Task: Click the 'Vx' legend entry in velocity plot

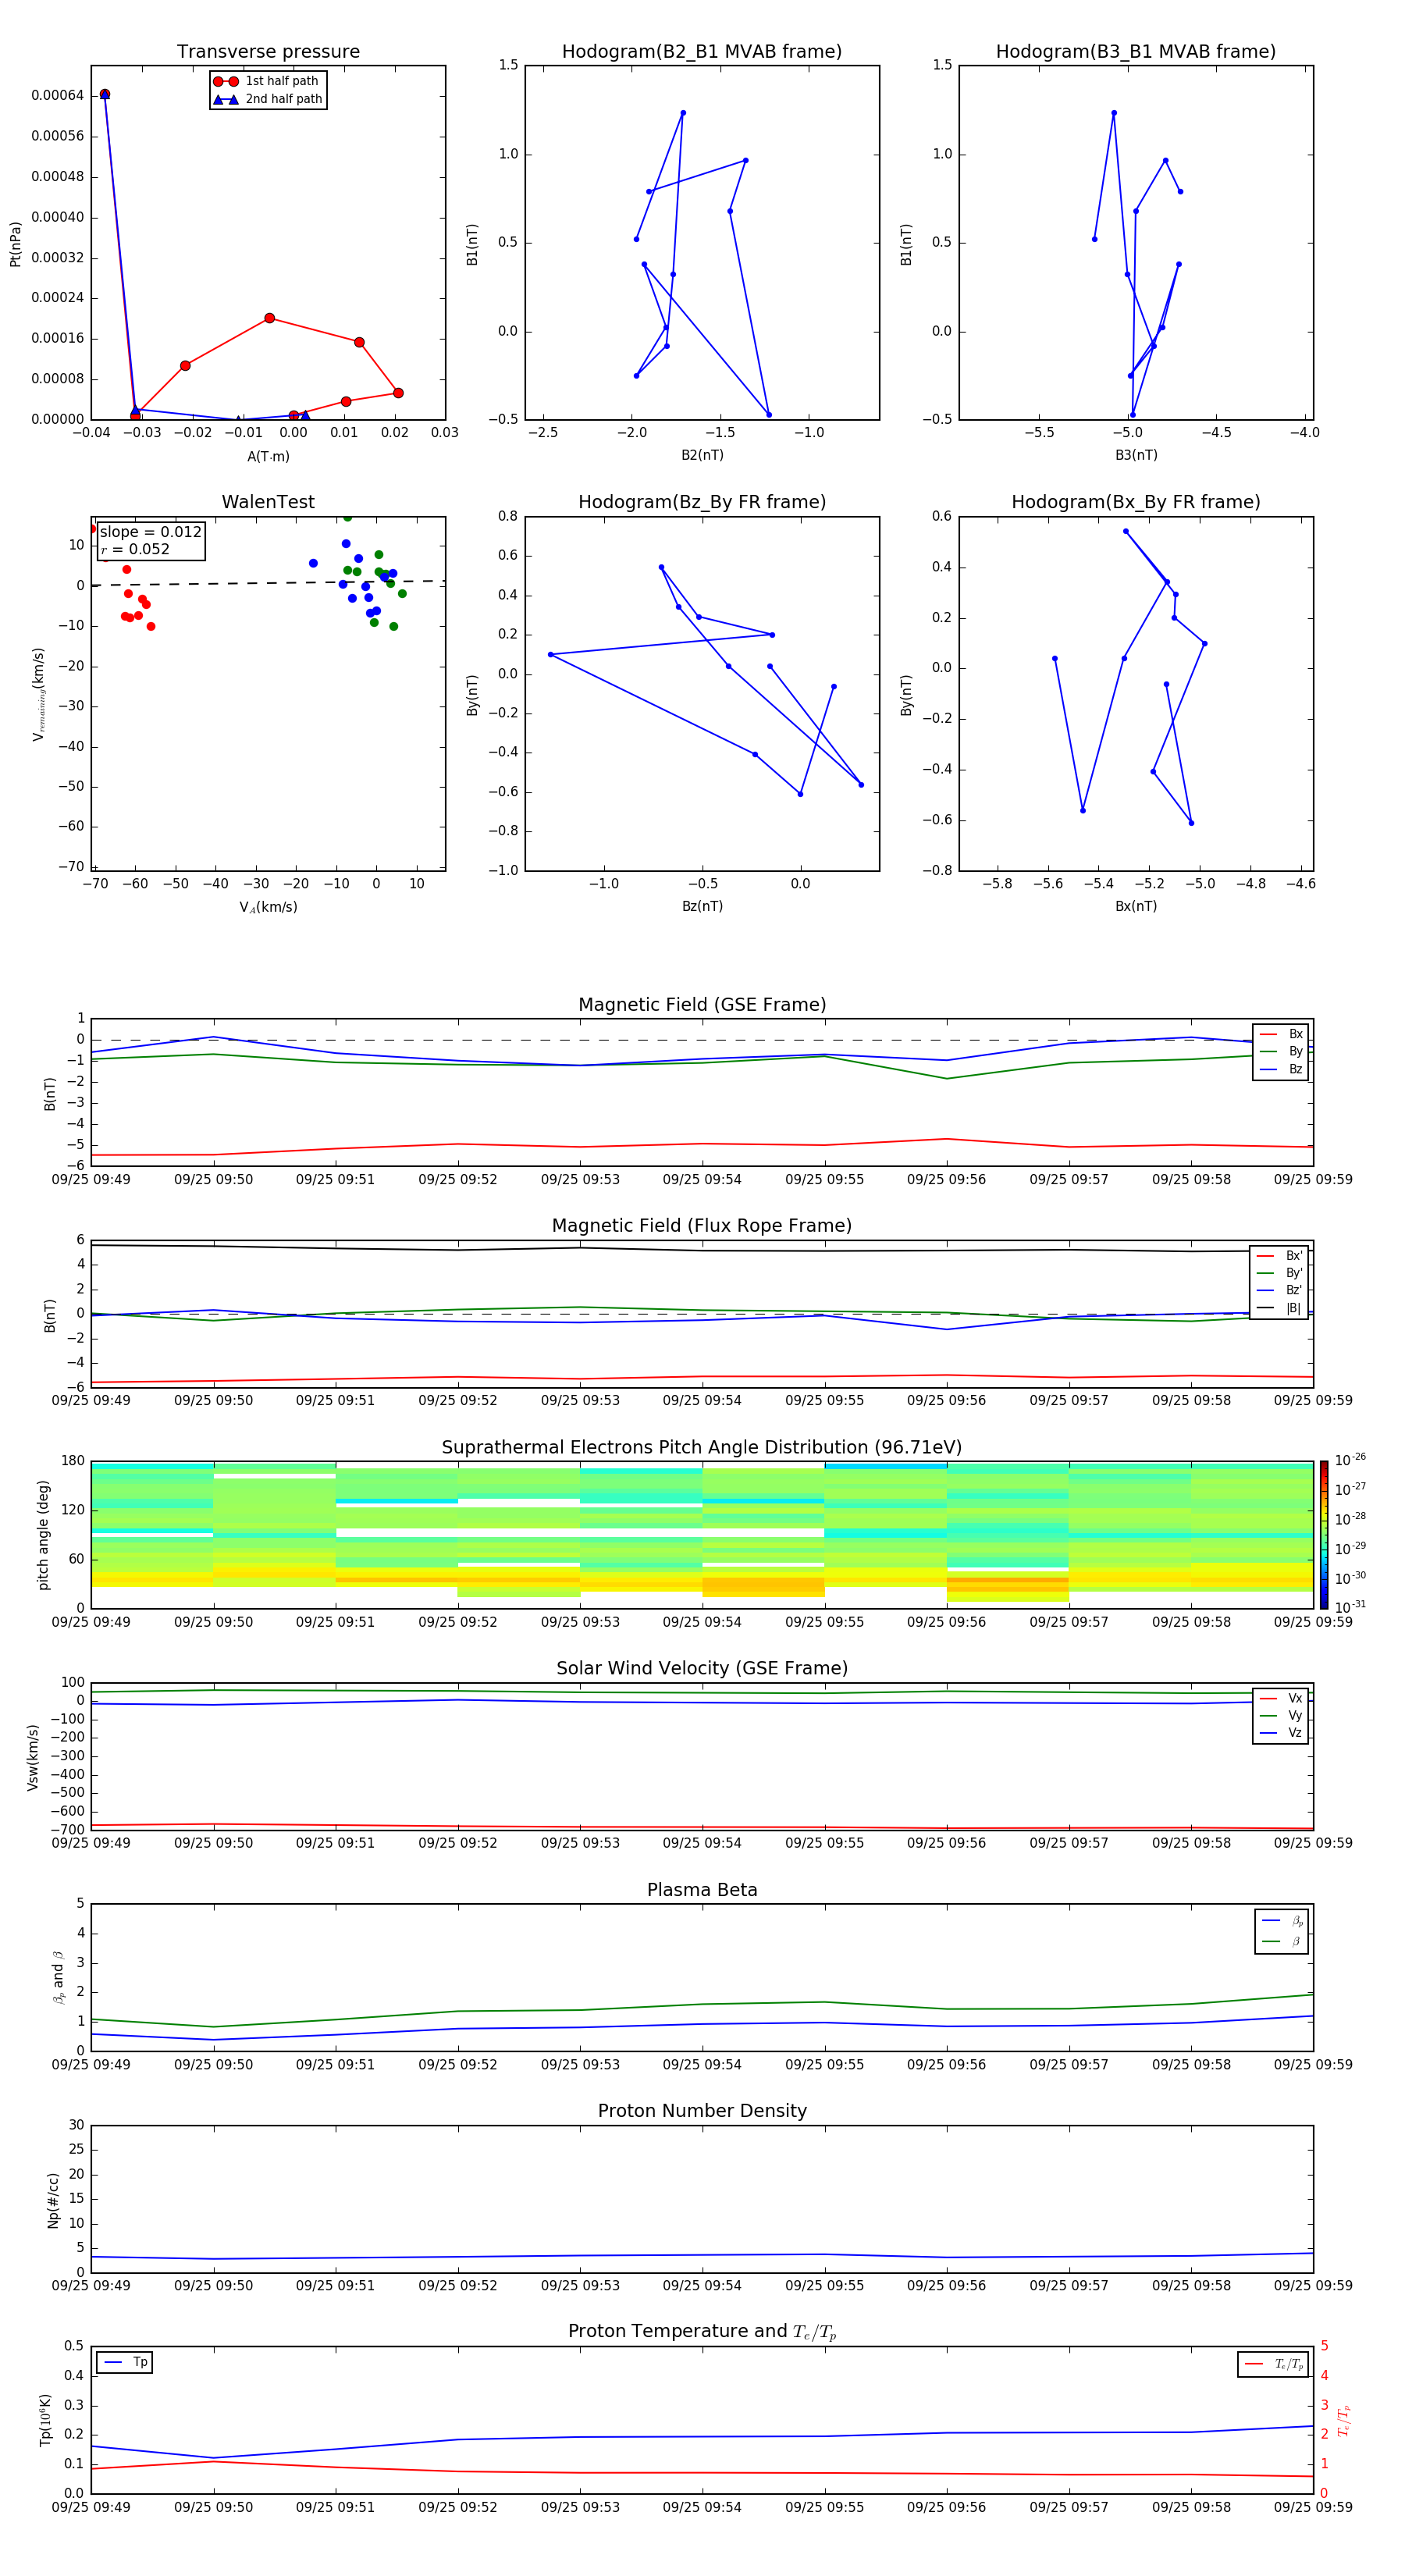Action: 1281,1699
